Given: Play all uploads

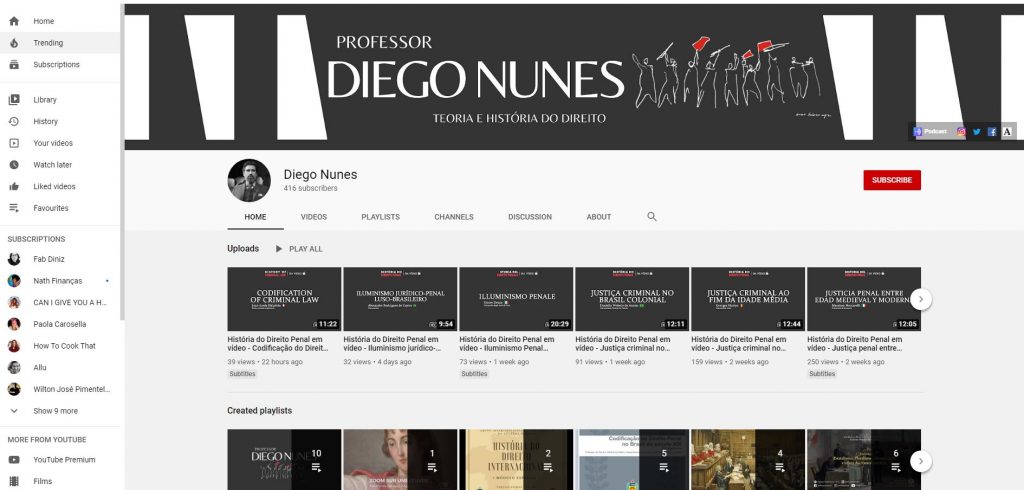Looking at the screenshot, I should click(299, 249).
